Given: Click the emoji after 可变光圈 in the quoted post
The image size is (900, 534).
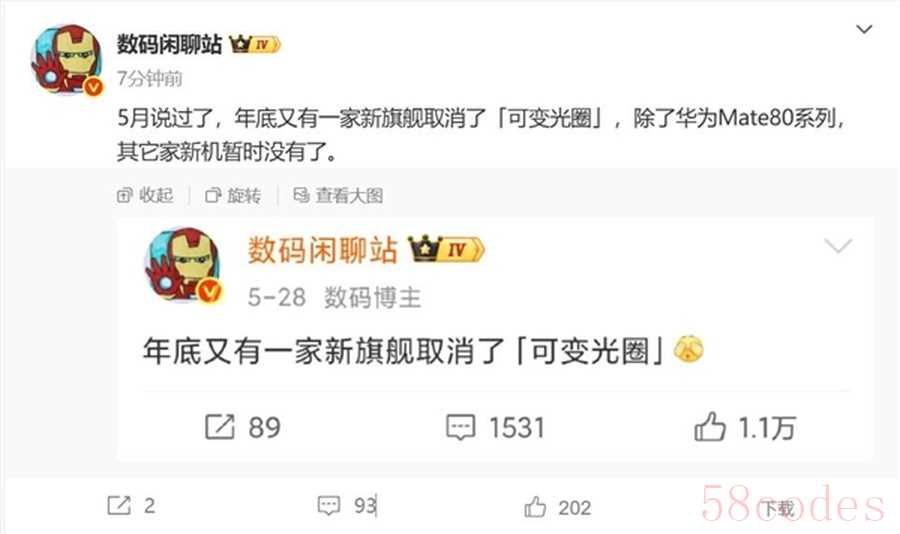Looking at the screenshot, I should click(688, 349).
